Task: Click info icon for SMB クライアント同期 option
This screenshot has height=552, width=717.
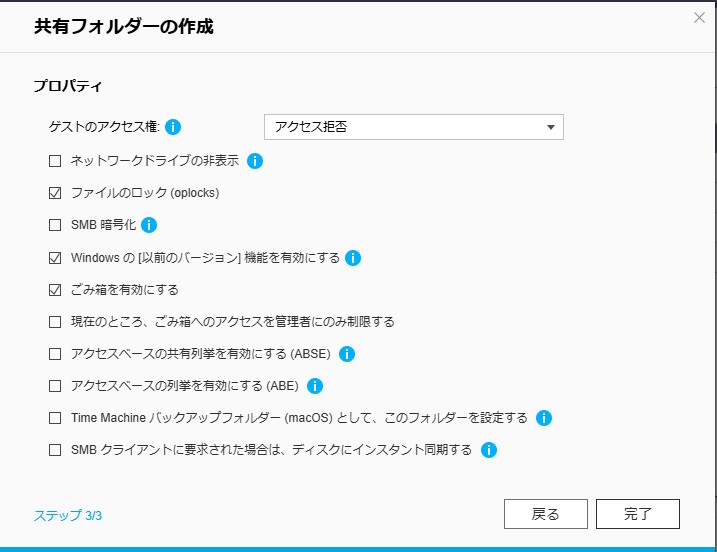Action: pyautogui.click(x=489, y=450)
